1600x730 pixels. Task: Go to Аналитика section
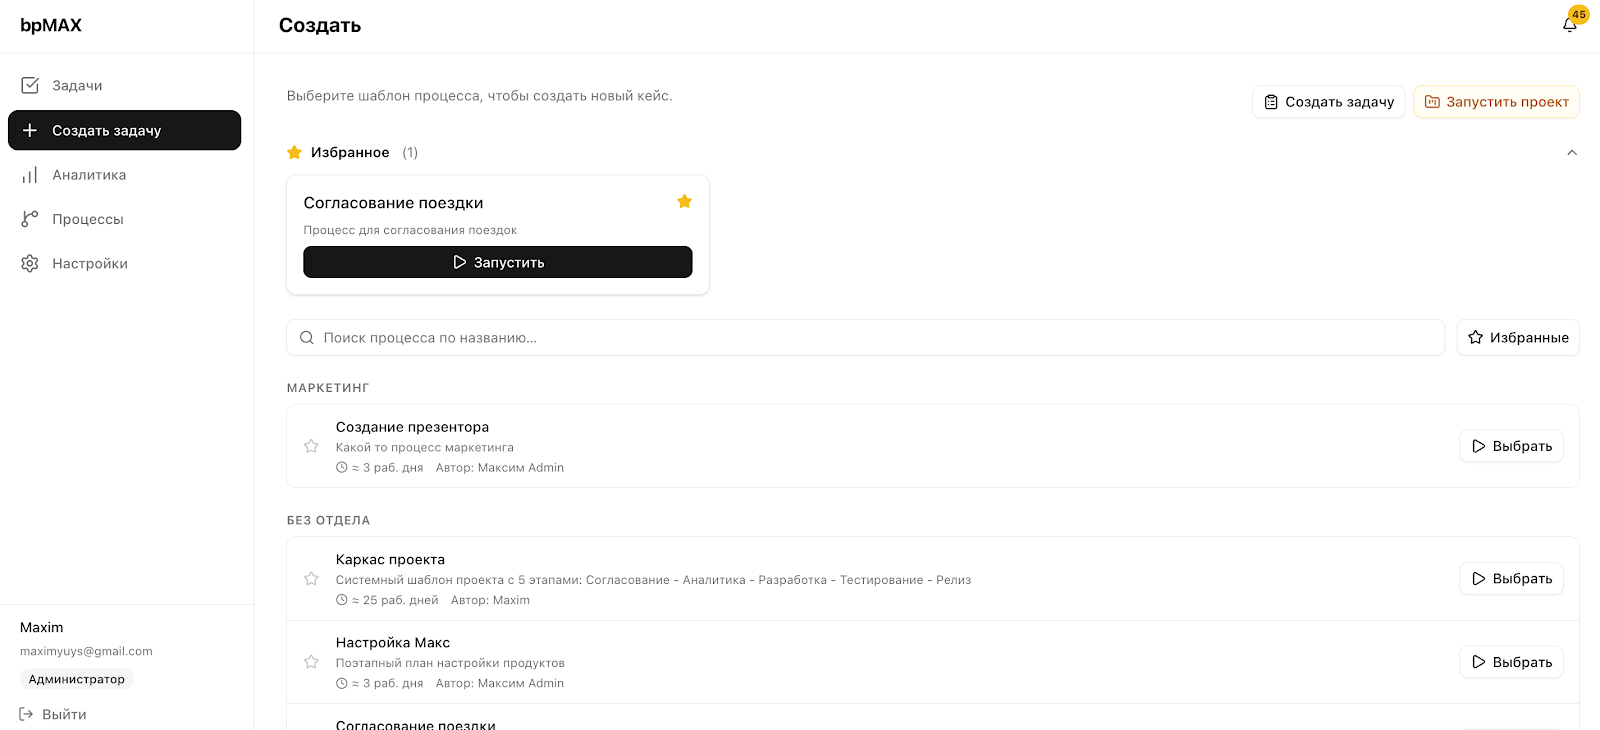[89, 175]
